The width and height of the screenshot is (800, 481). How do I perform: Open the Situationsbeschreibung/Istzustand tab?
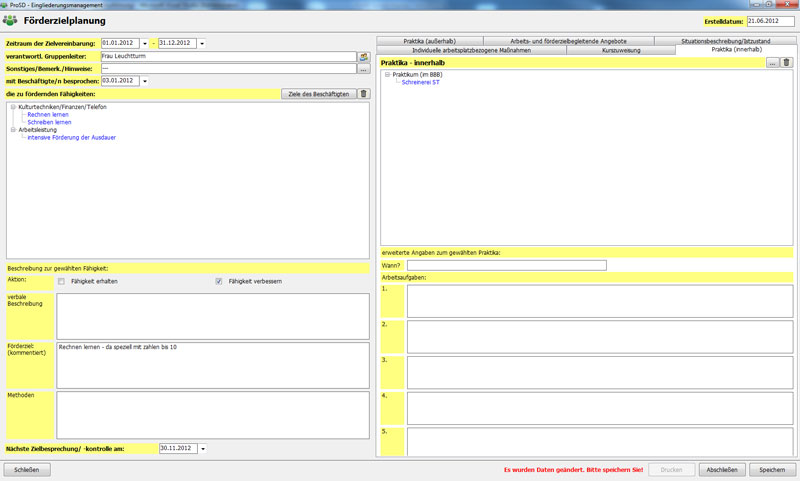(724, 40)
